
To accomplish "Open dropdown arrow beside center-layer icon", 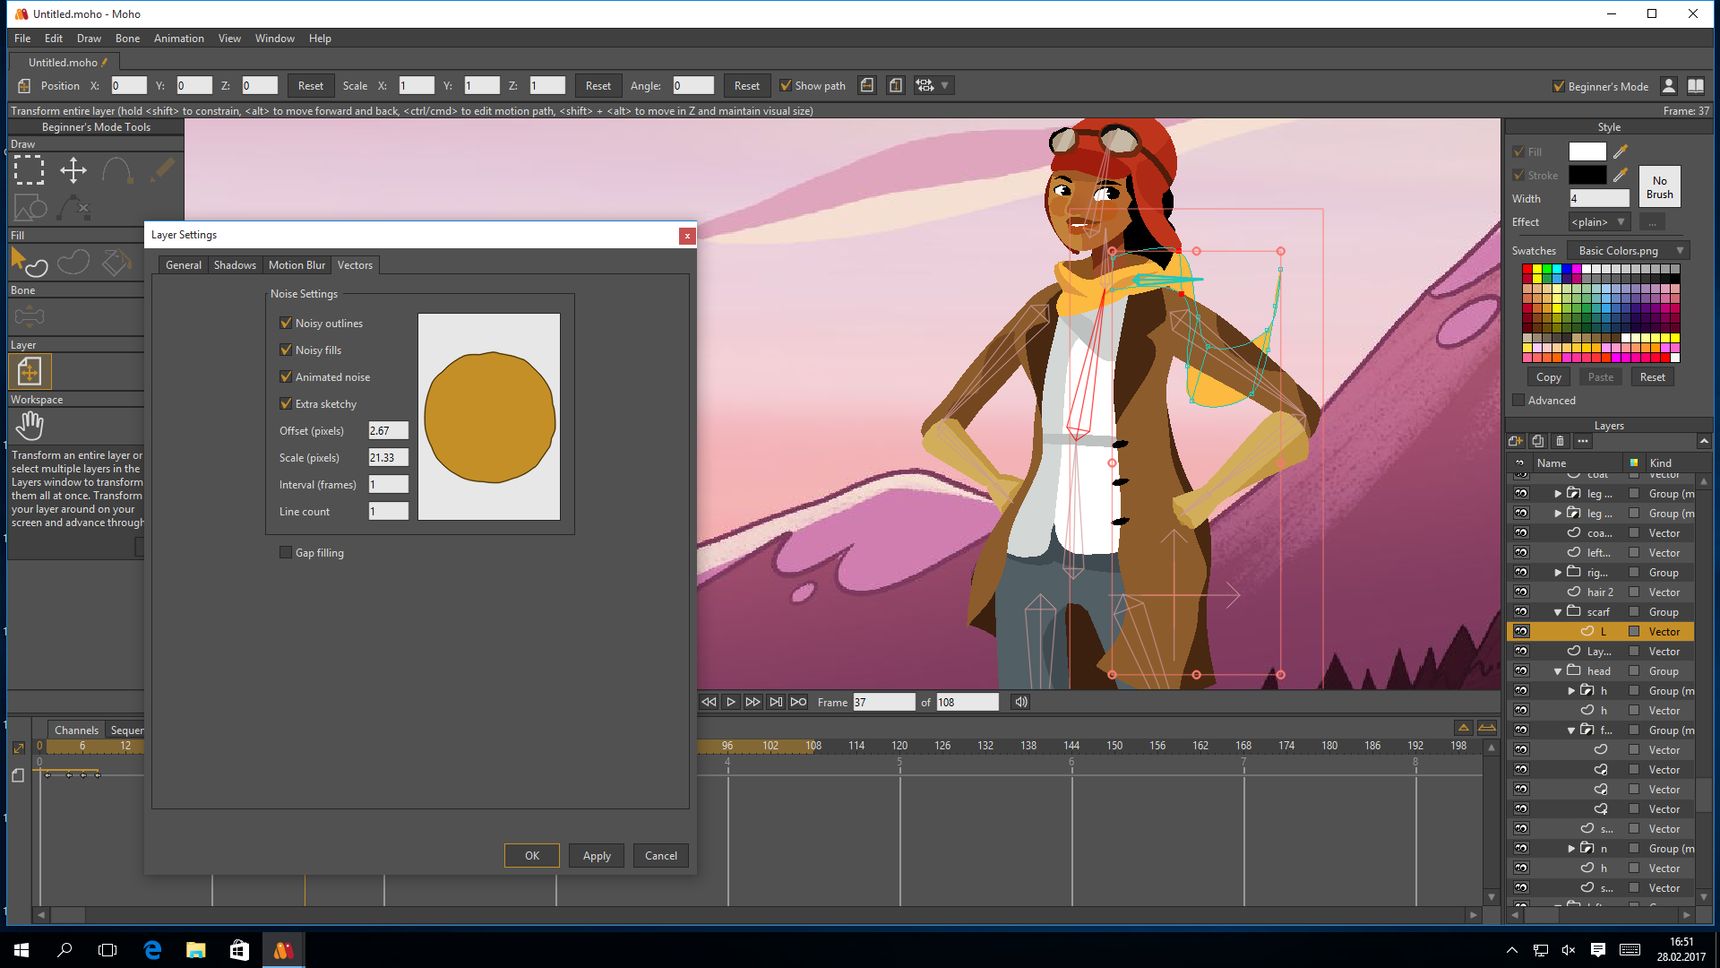I will [945, 86].
